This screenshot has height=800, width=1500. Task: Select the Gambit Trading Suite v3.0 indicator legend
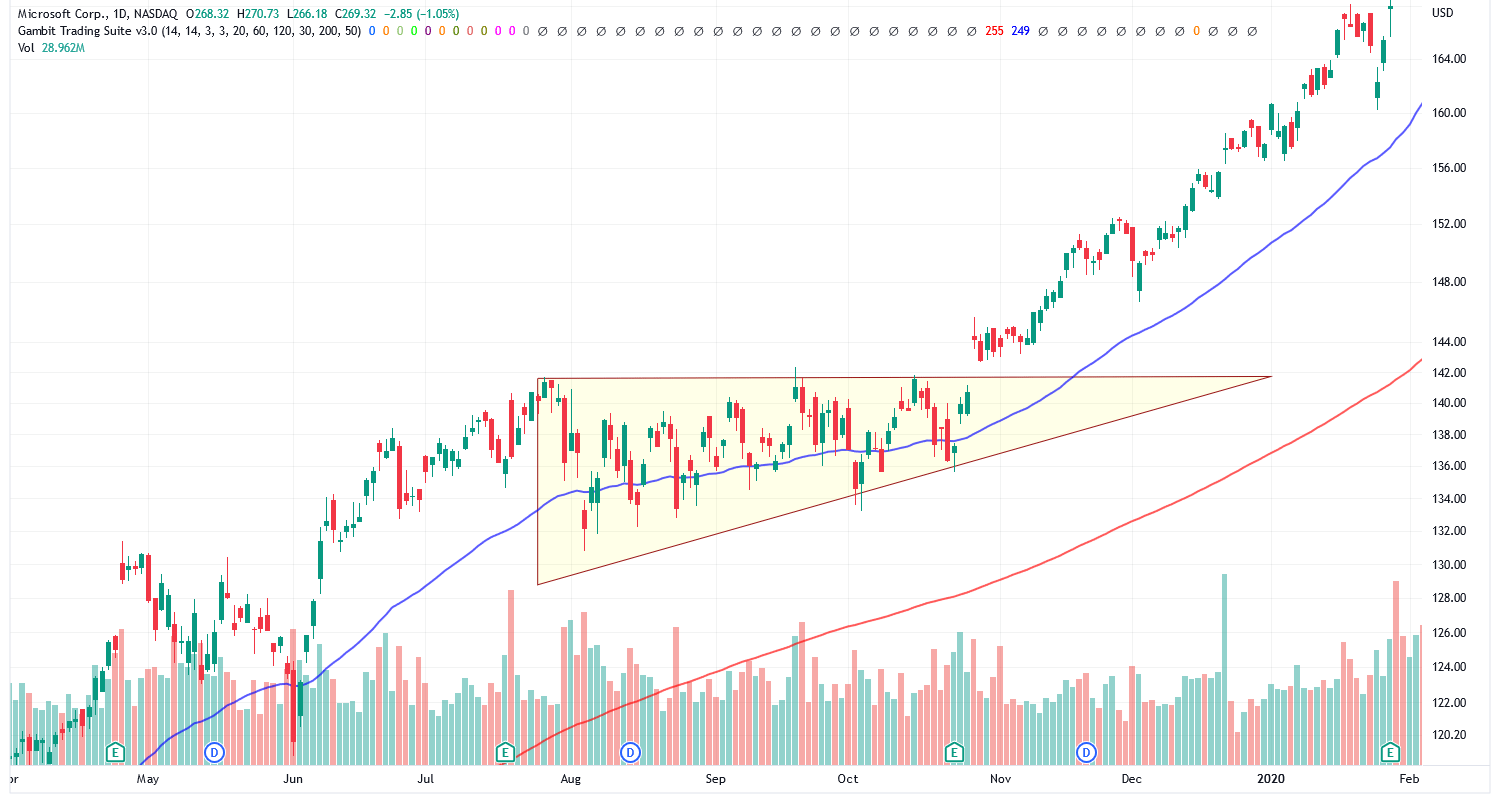[x=189, y=31]
